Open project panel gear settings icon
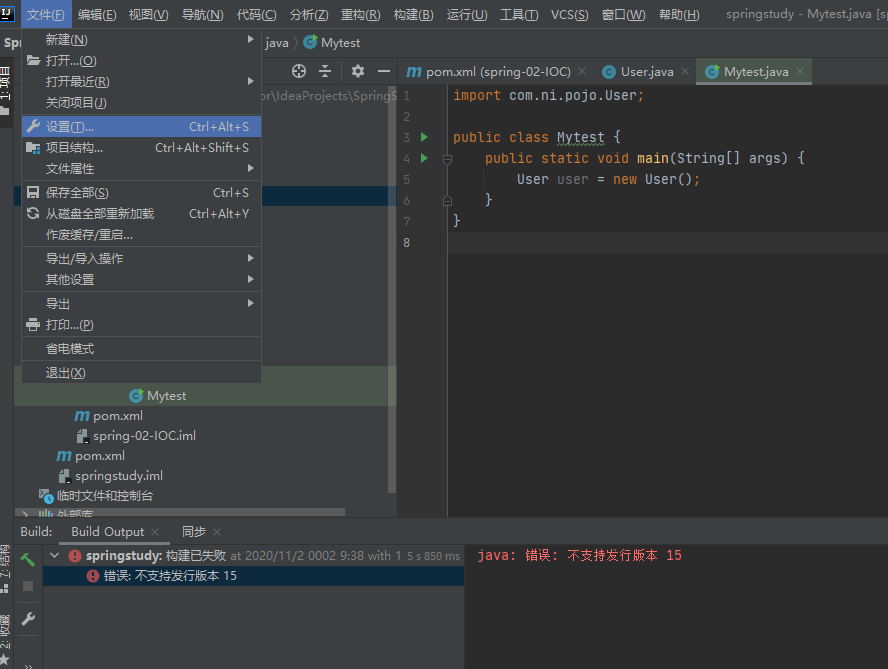The image size is (888, 669). [x=357, y=71]
